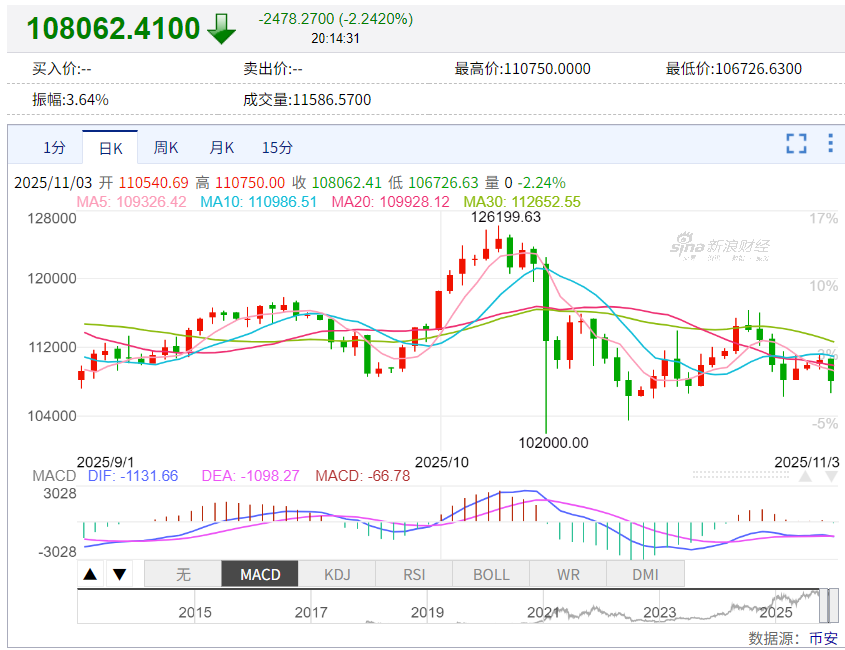Image resolution: width=845 pixels, height=650 pixels.
Task: Click the 2021 area in the overview timeline
Action: tap(544, 612)
